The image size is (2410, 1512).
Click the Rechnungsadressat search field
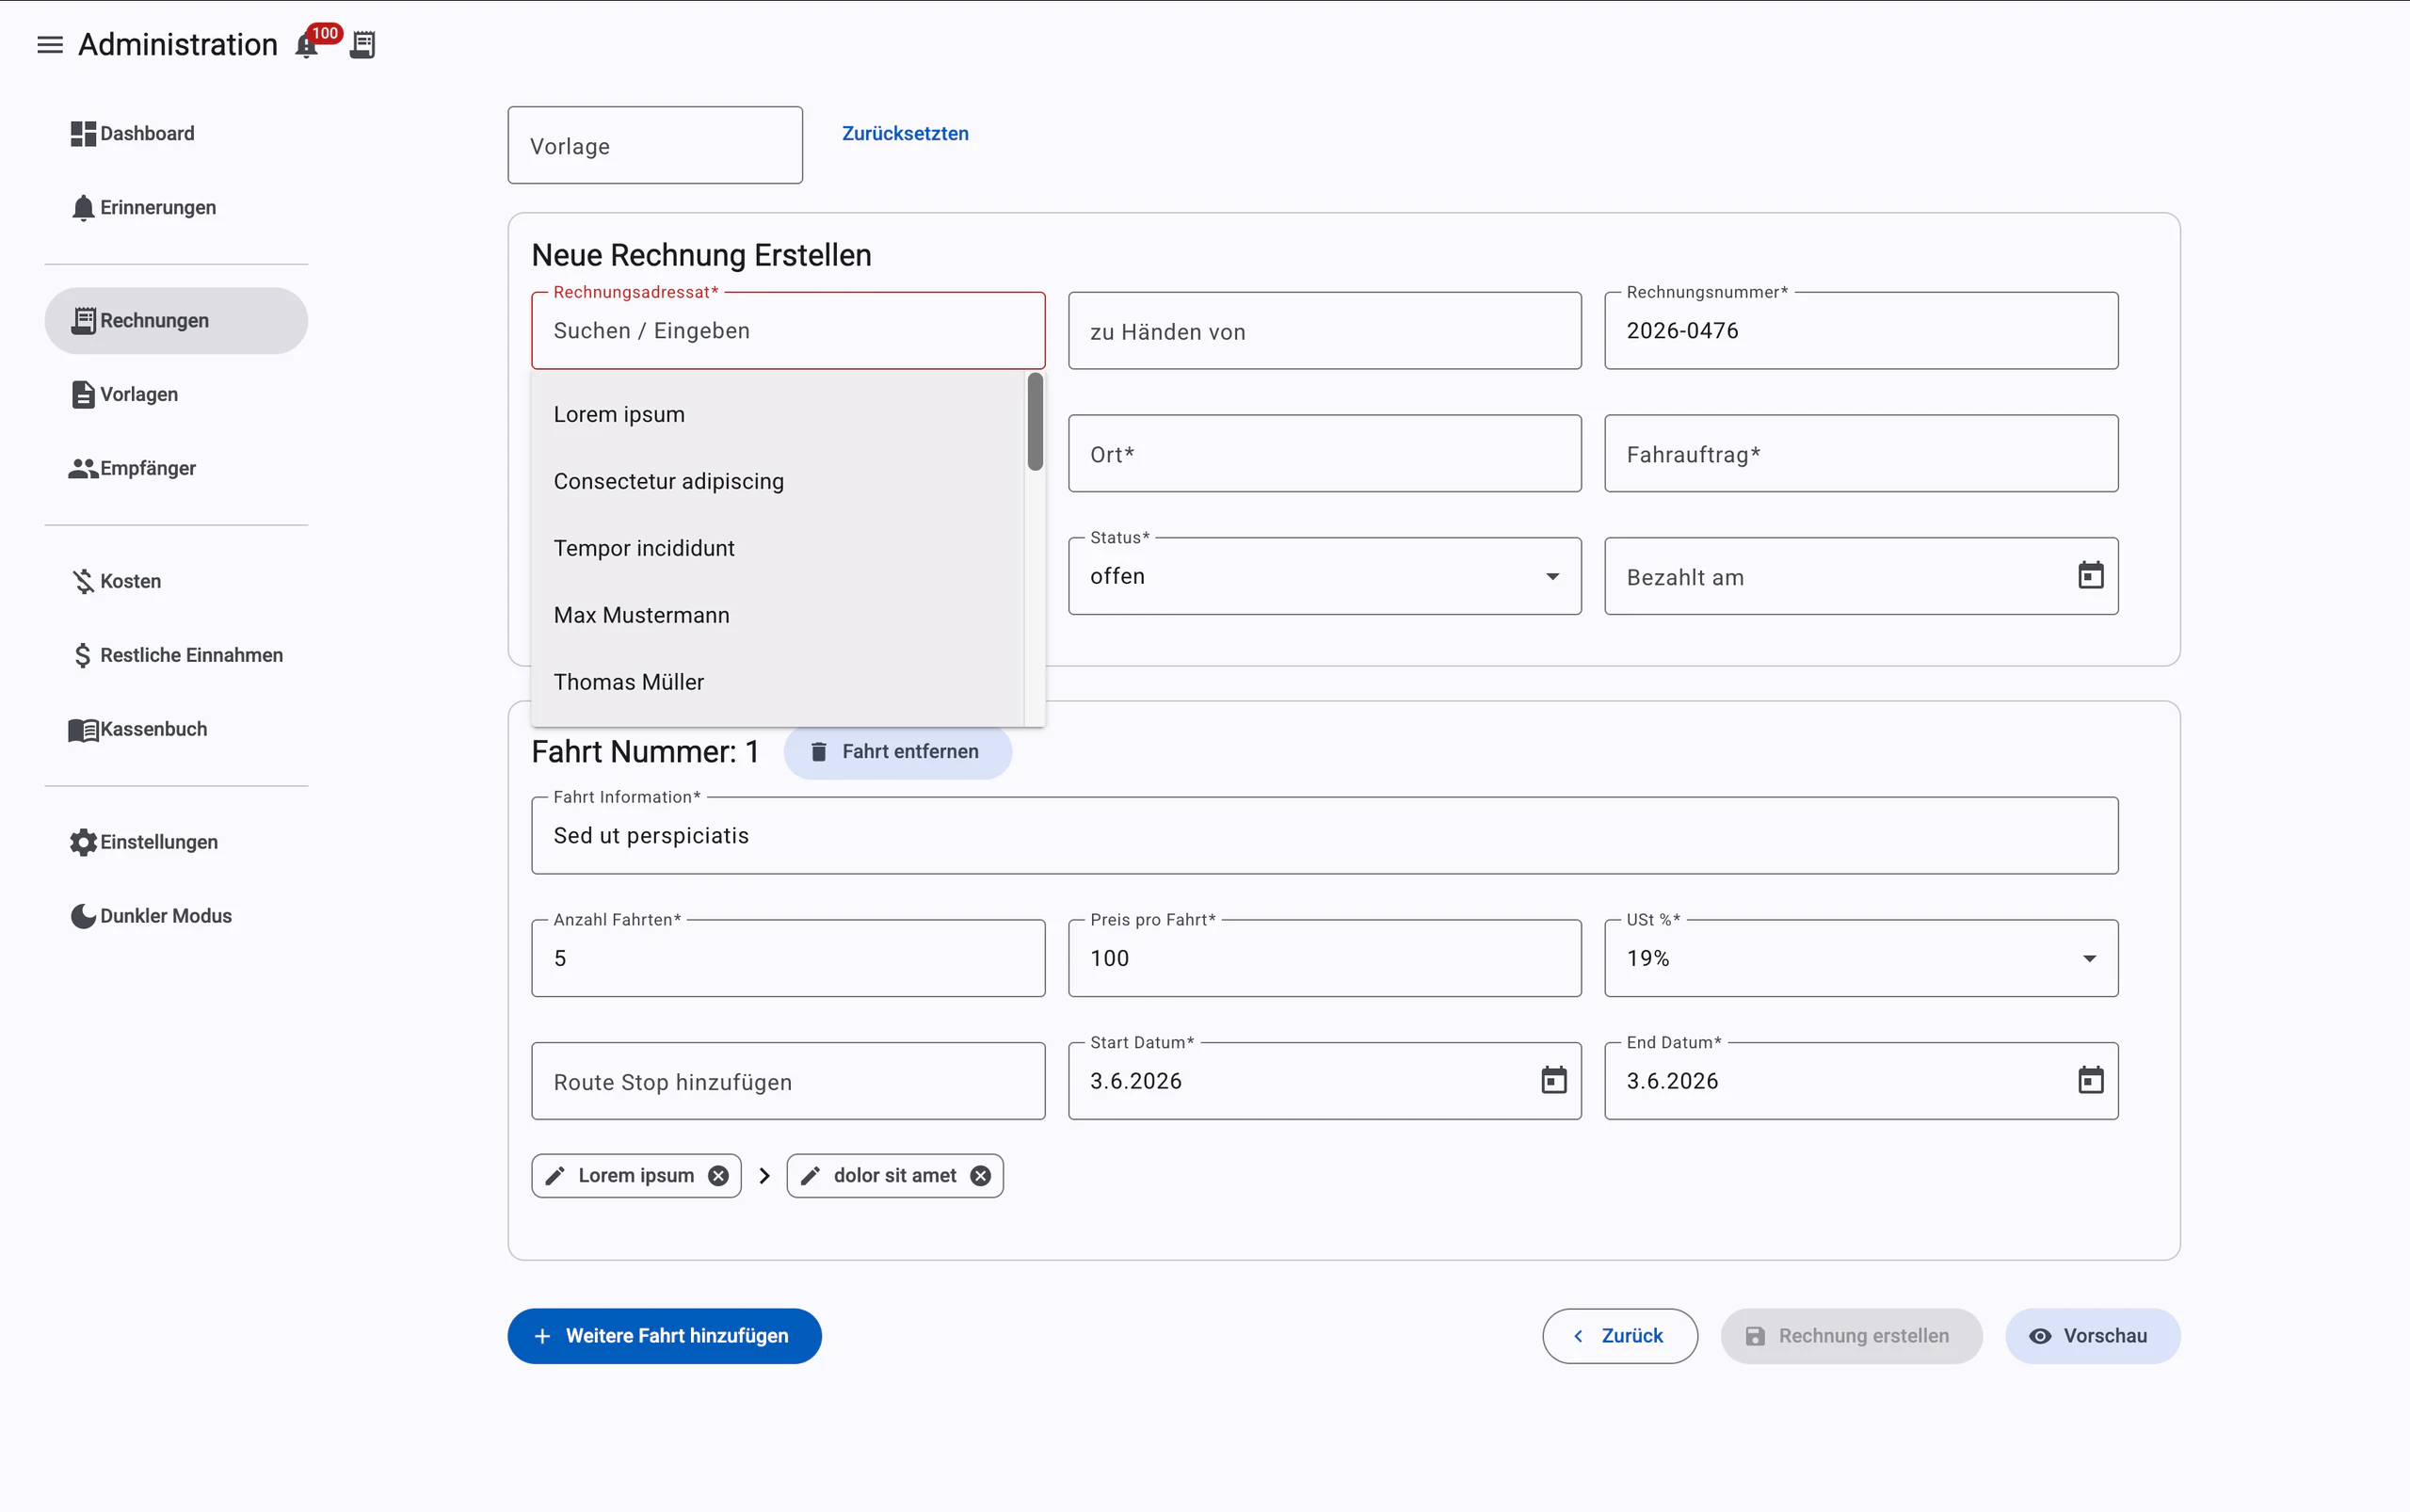[788, 331]
